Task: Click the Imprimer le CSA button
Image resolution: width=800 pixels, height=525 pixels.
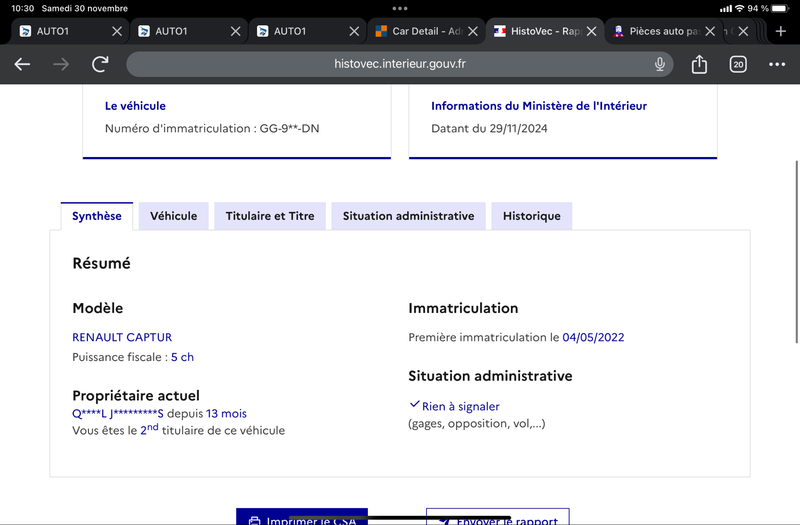Action: tap(302, 516)
